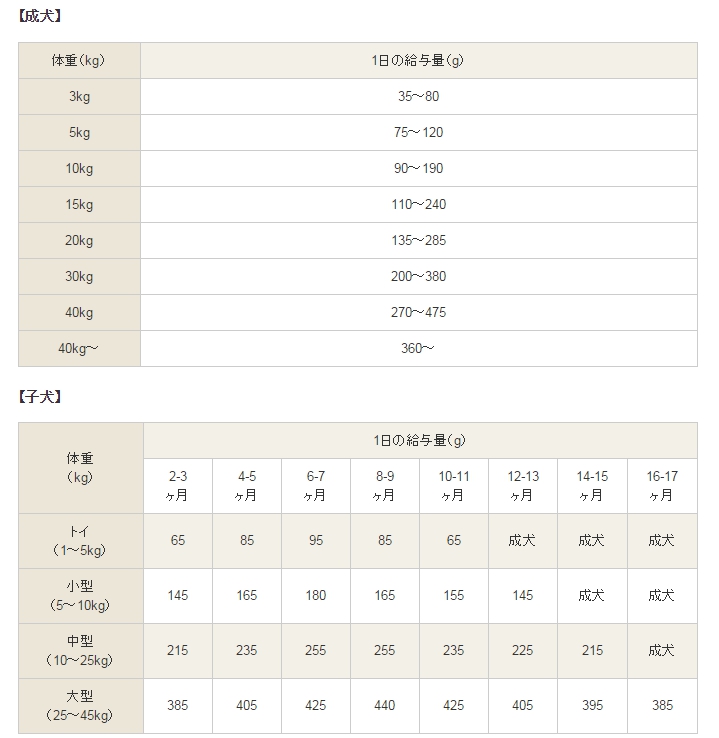Click the 180 value in the 小型 row
The width and height of the screenshot is (719, 738).
click(316, 595)
